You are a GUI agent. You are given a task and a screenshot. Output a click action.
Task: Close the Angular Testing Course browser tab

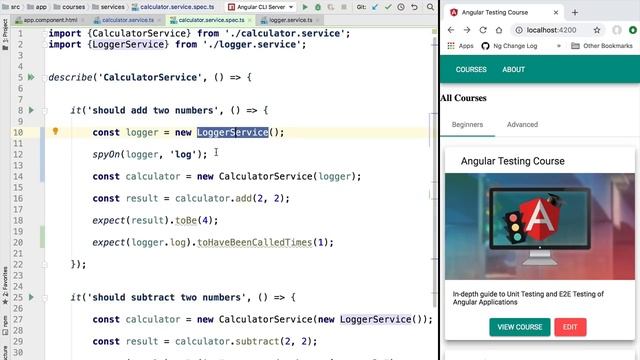556,13
